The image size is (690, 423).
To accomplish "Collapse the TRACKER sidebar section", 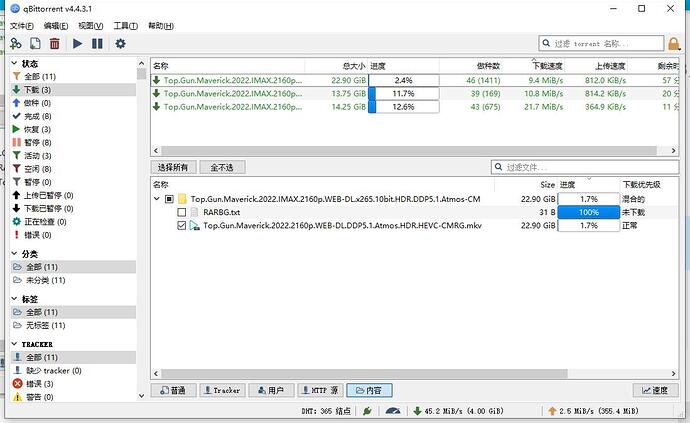I will click(x=14, y=344).
